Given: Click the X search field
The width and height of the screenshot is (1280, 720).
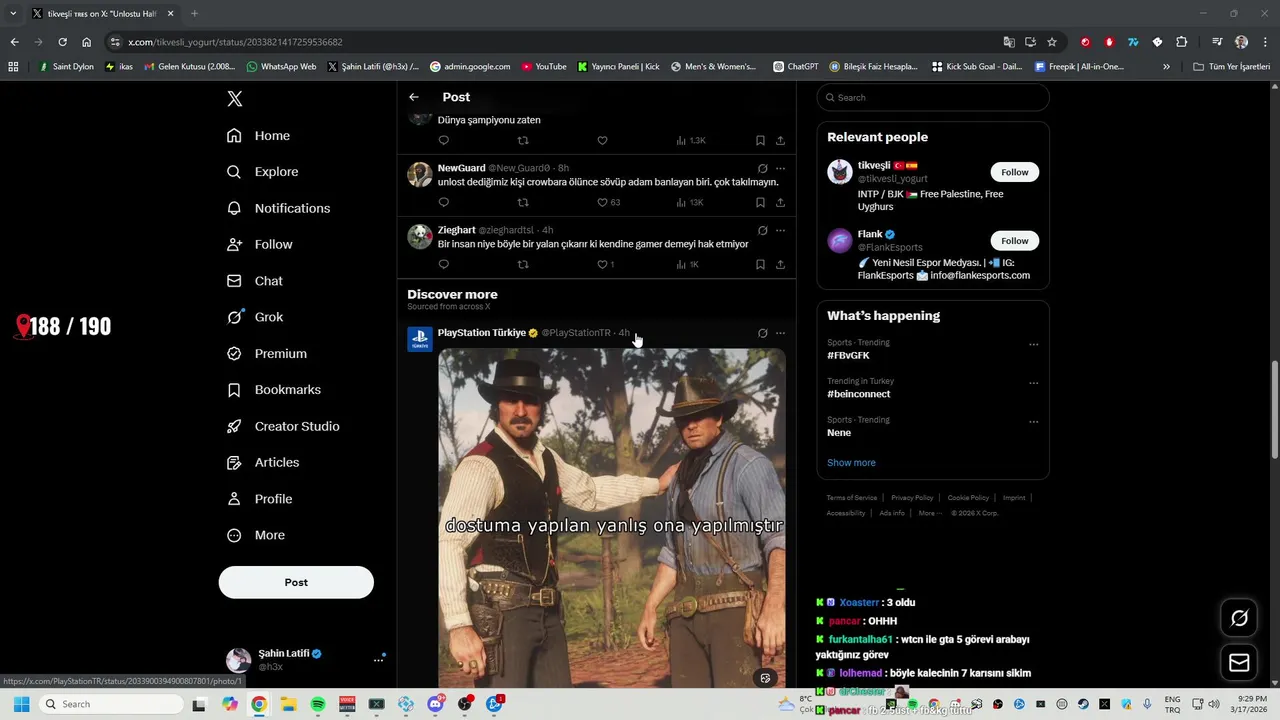Looking at the screenshot, I should [x=933, y=97].
